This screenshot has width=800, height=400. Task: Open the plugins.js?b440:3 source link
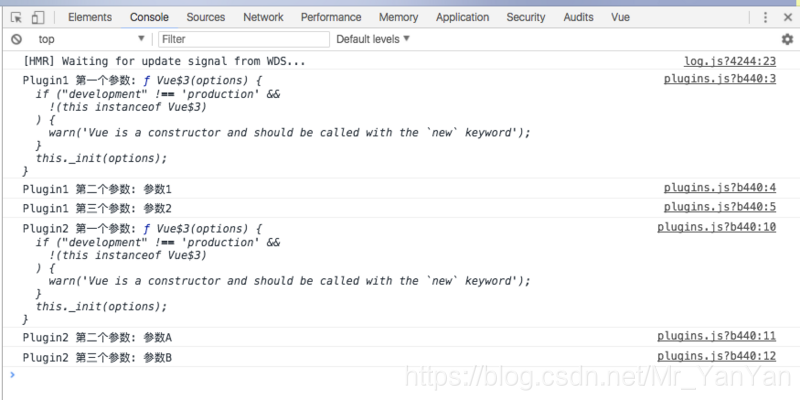click(719, 79)
